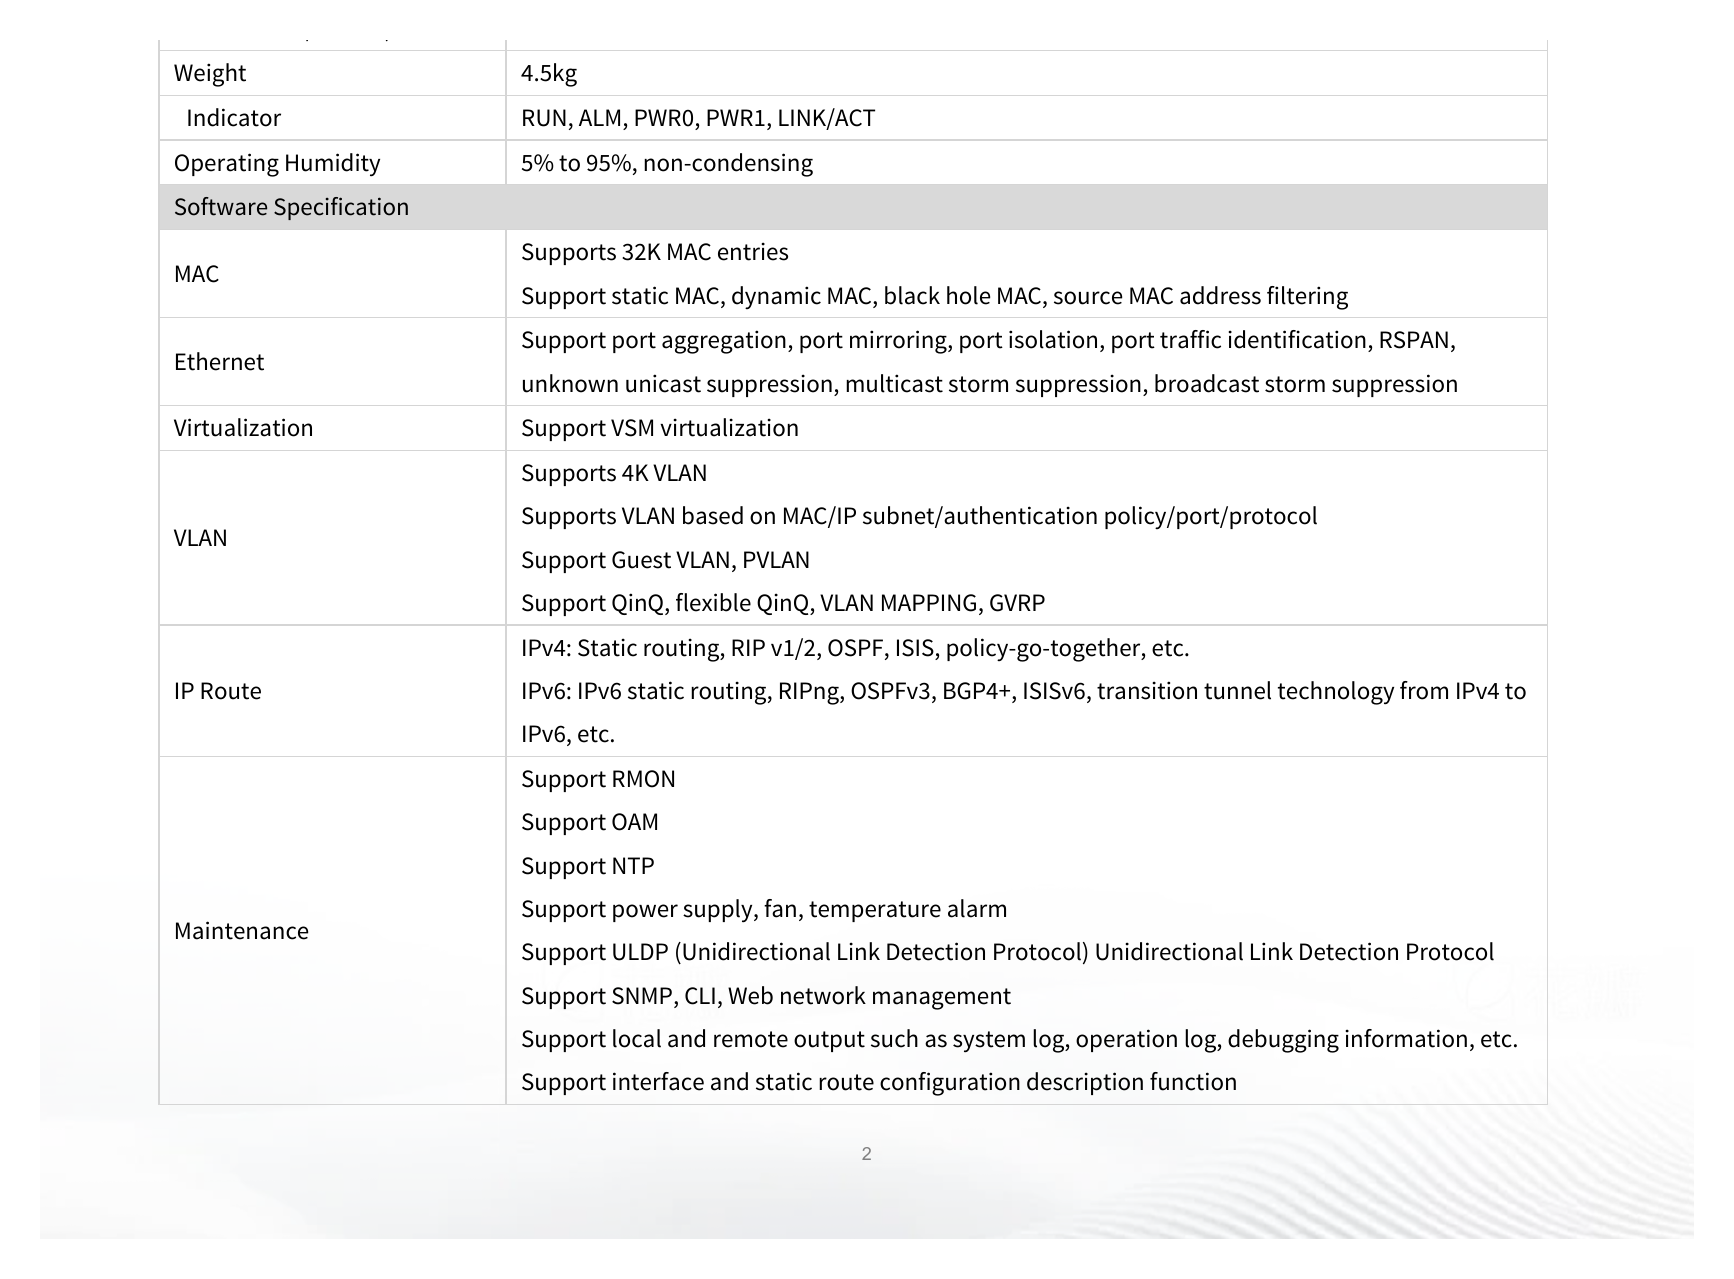1734x1279 pixels.
Task: Select the Supports 32K MAC entries line
Action: [x=654, y=252]
